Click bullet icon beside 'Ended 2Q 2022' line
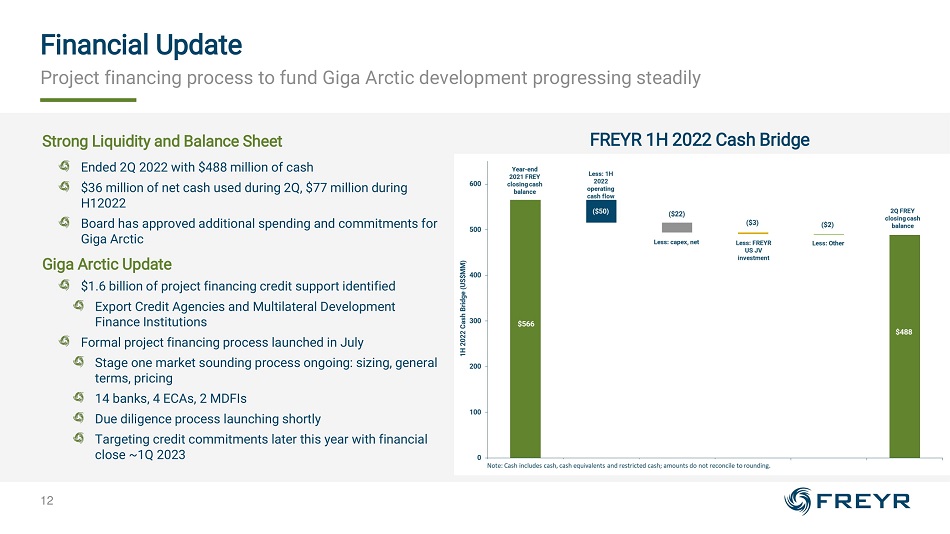This screenshot has width=950, height=534. [x=65, y=166]
